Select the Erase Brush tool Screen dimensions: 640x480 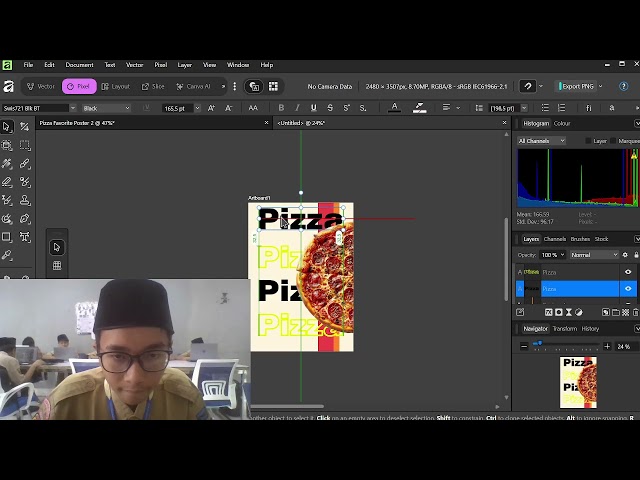point(7,182)
